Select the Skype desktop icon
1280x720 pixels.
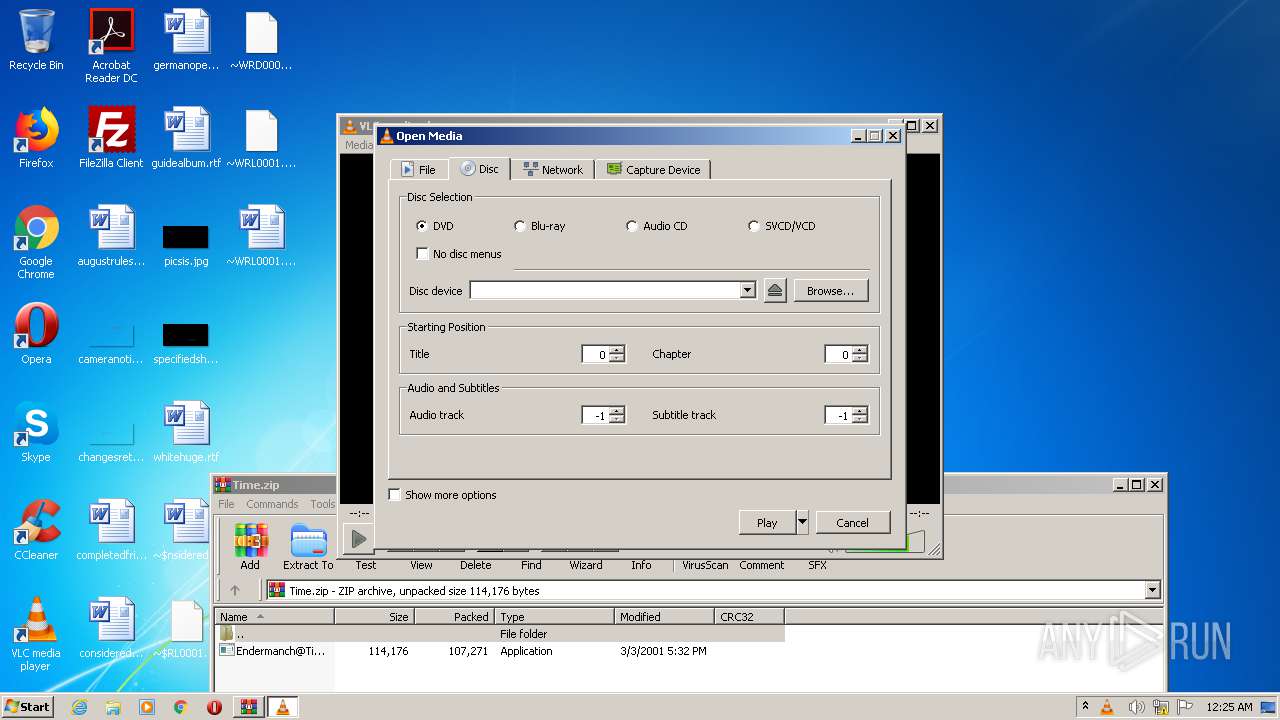[36, 432]
